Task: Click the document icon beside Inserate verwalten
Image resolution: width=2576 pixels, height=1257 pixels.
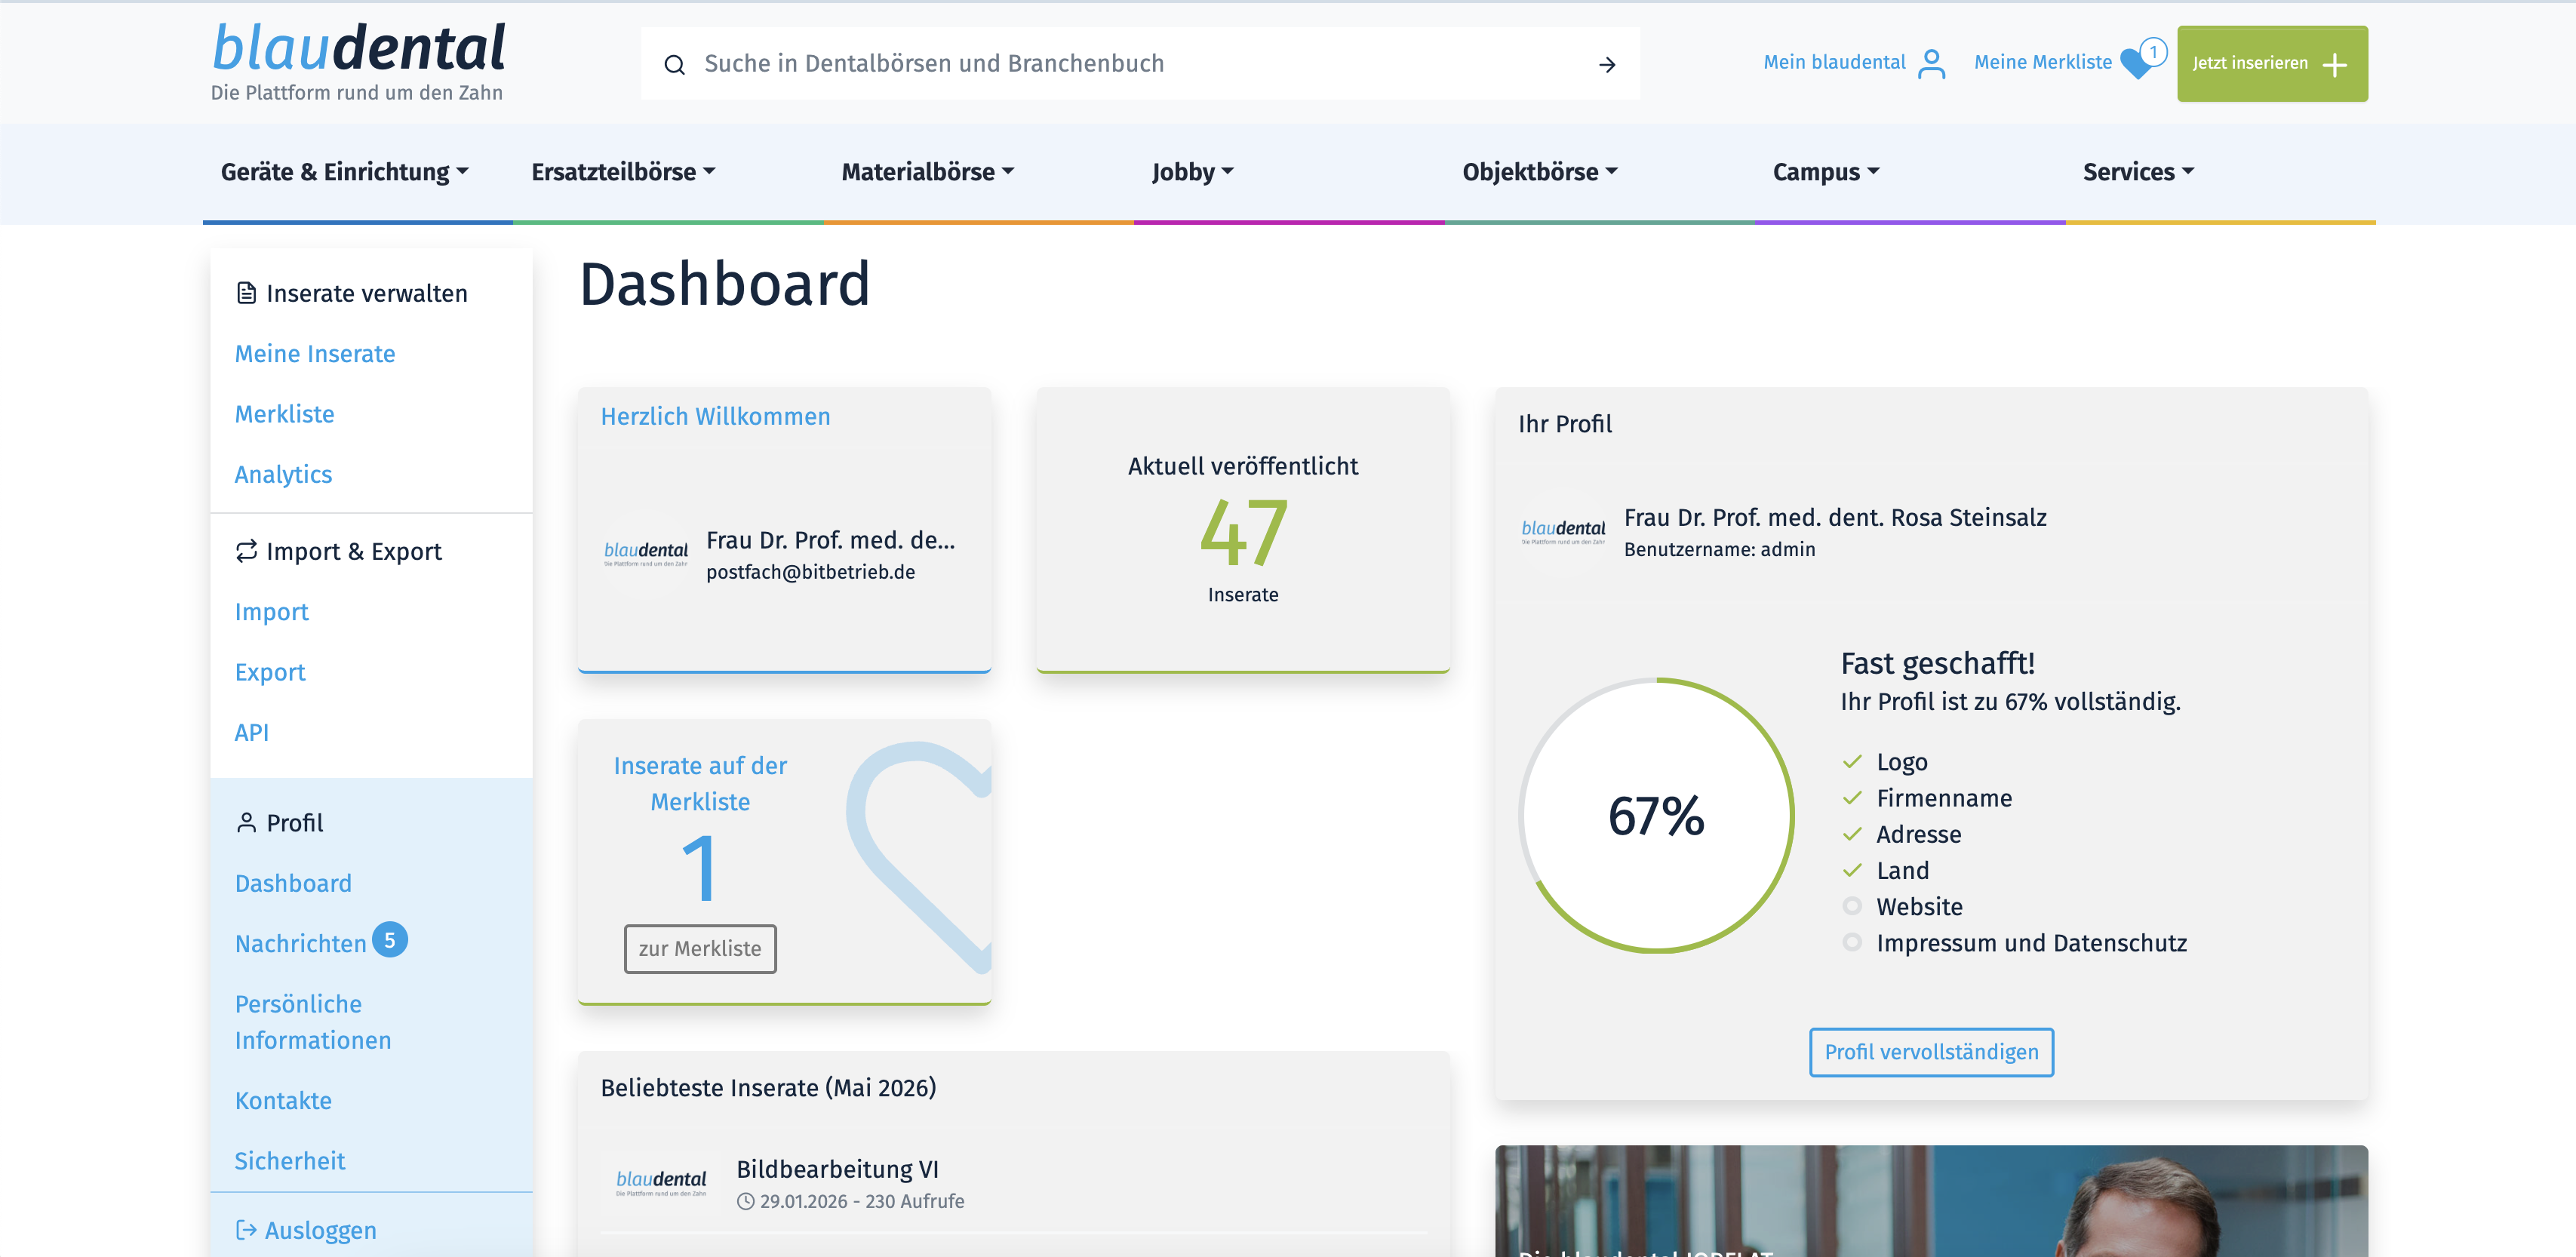Action: tap(246, 293)
